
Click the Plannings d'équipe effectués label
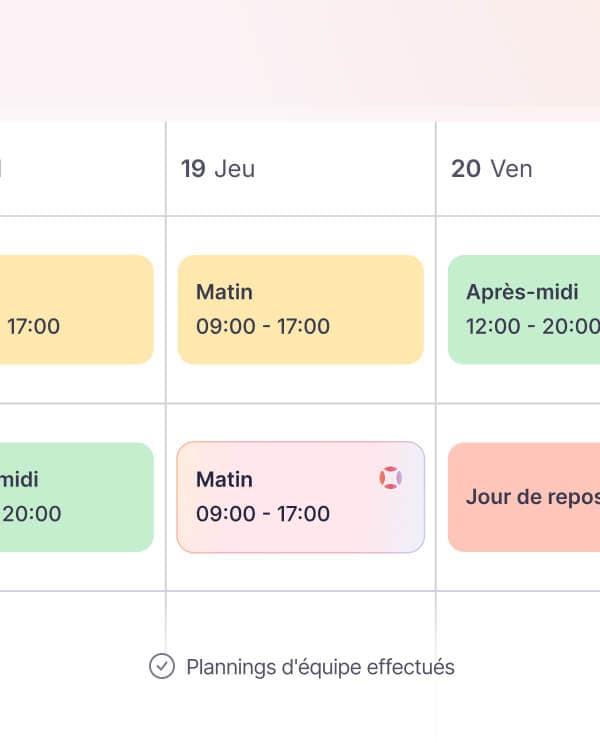(x=320, y=666)
